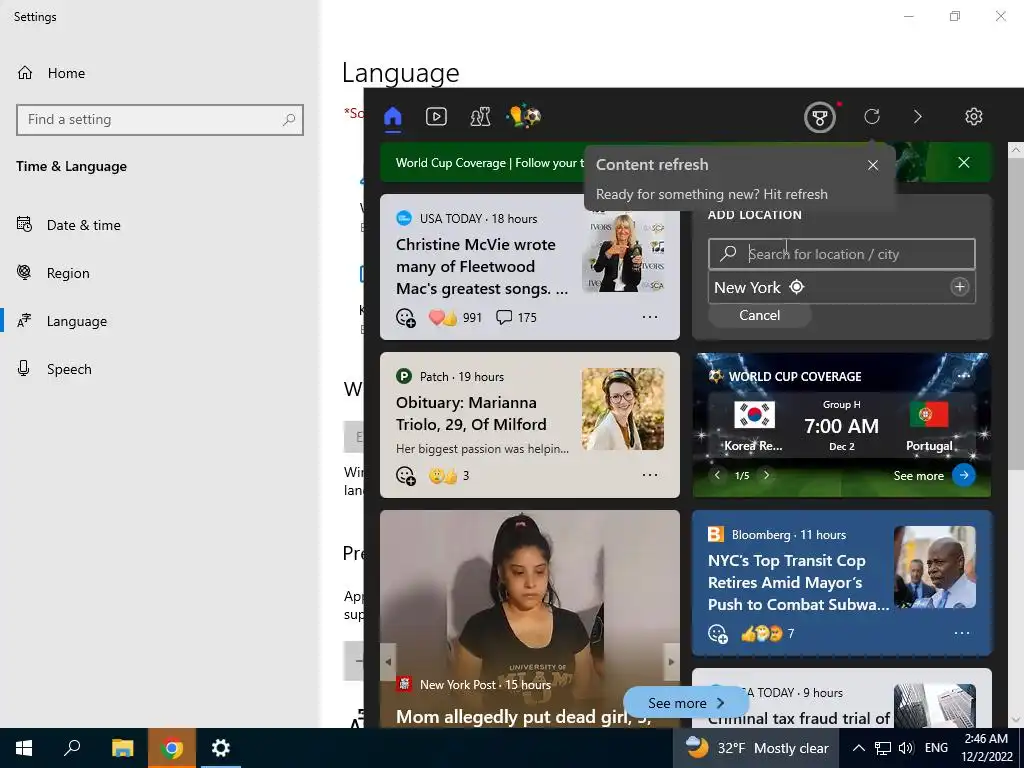React to the Bloomberg story
The width and height of the screenshot is (1024, 768).
718,633
